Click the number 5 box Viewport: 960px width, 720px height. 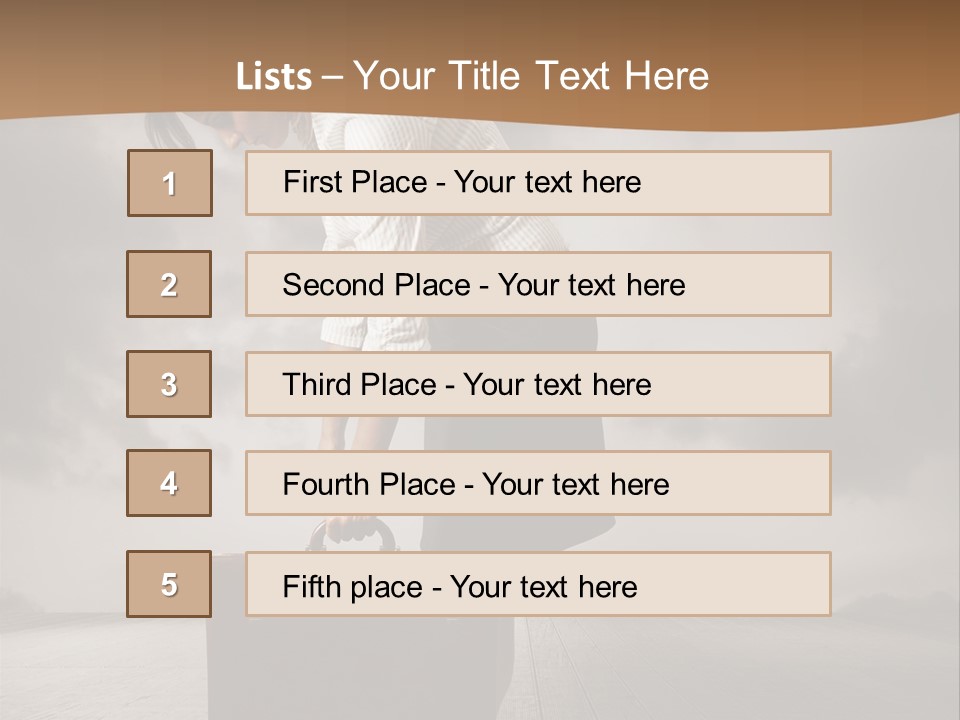pos(169,584)
